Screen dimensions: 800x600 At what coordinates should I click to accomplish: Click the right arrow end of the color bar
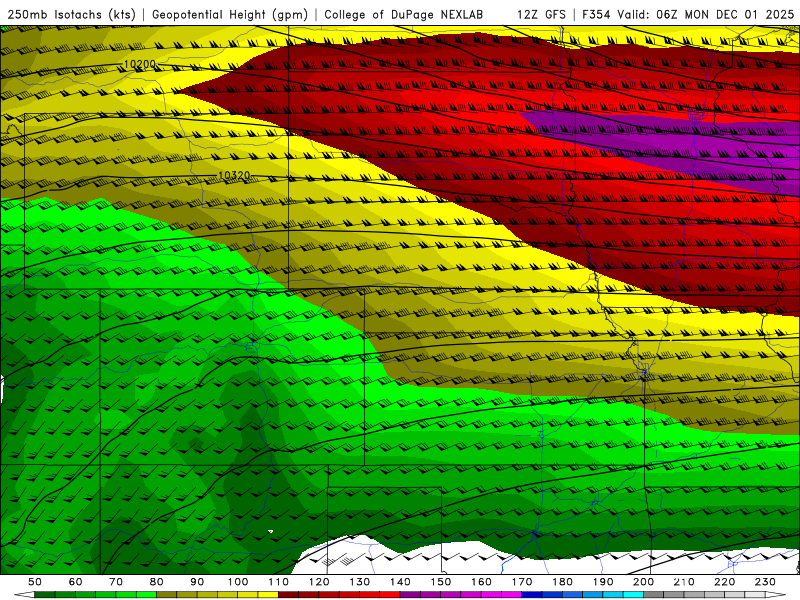tap(777, 595)
